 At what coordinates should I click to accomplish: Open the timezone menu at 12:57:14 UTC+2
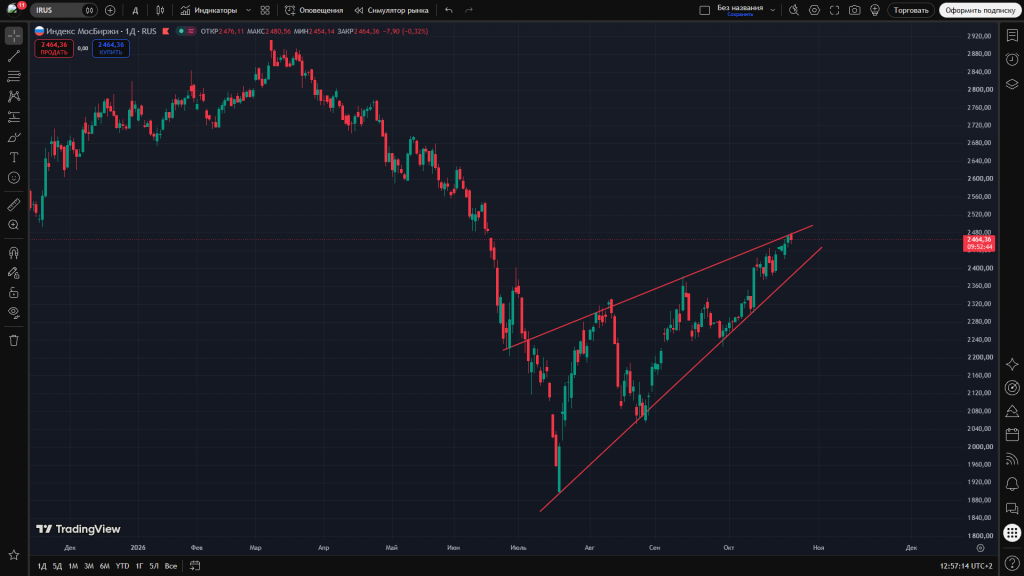966,566
